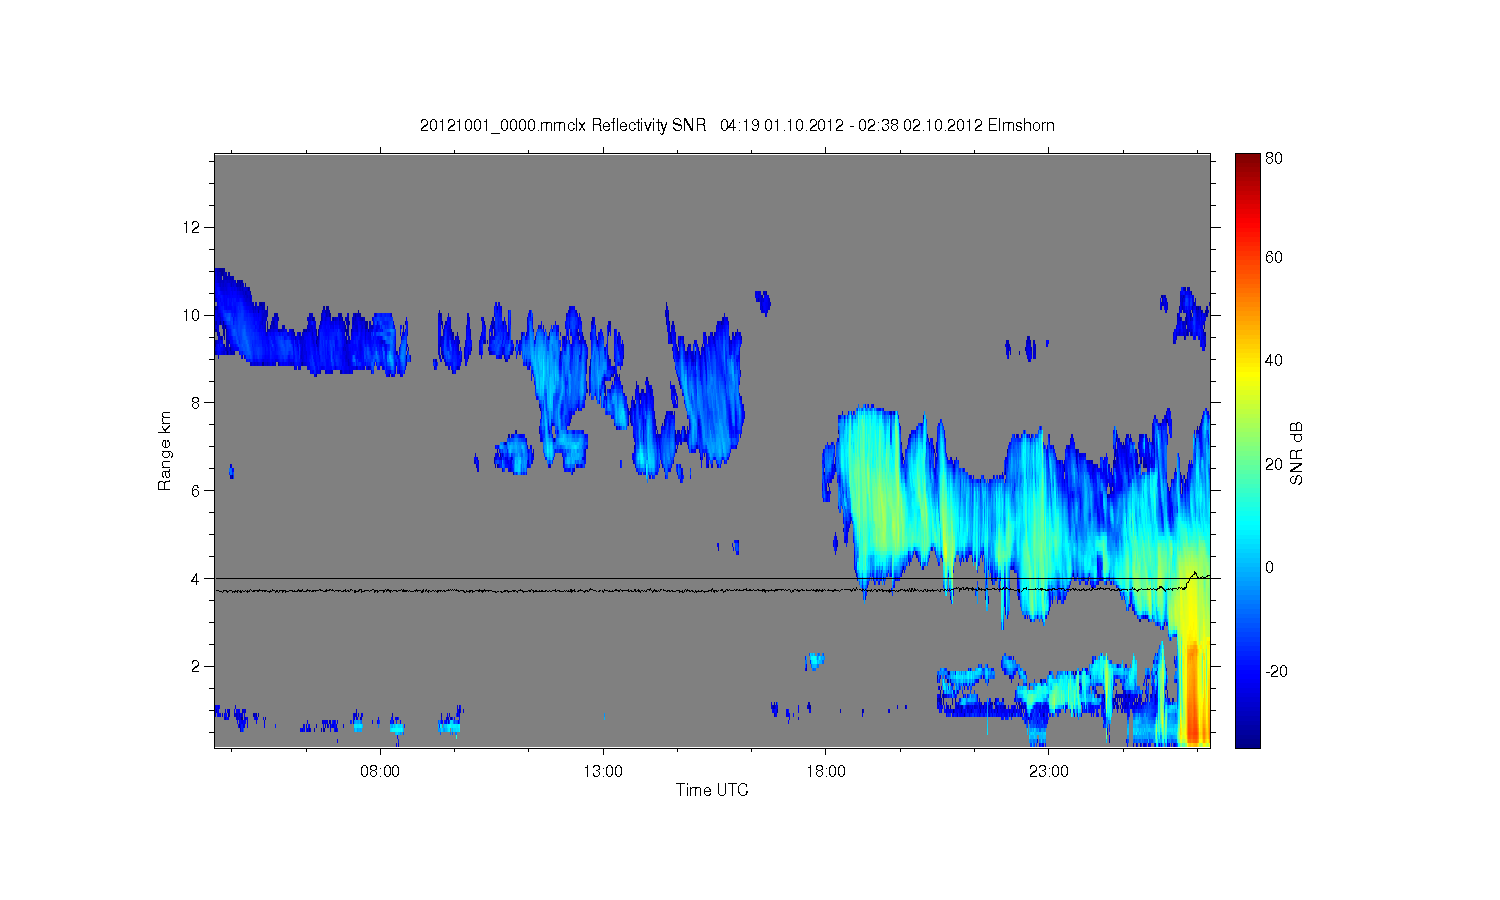Screen dimensions: 1500x900
Task: Click the 23:00 time tick label
Action: [1049, 771]
